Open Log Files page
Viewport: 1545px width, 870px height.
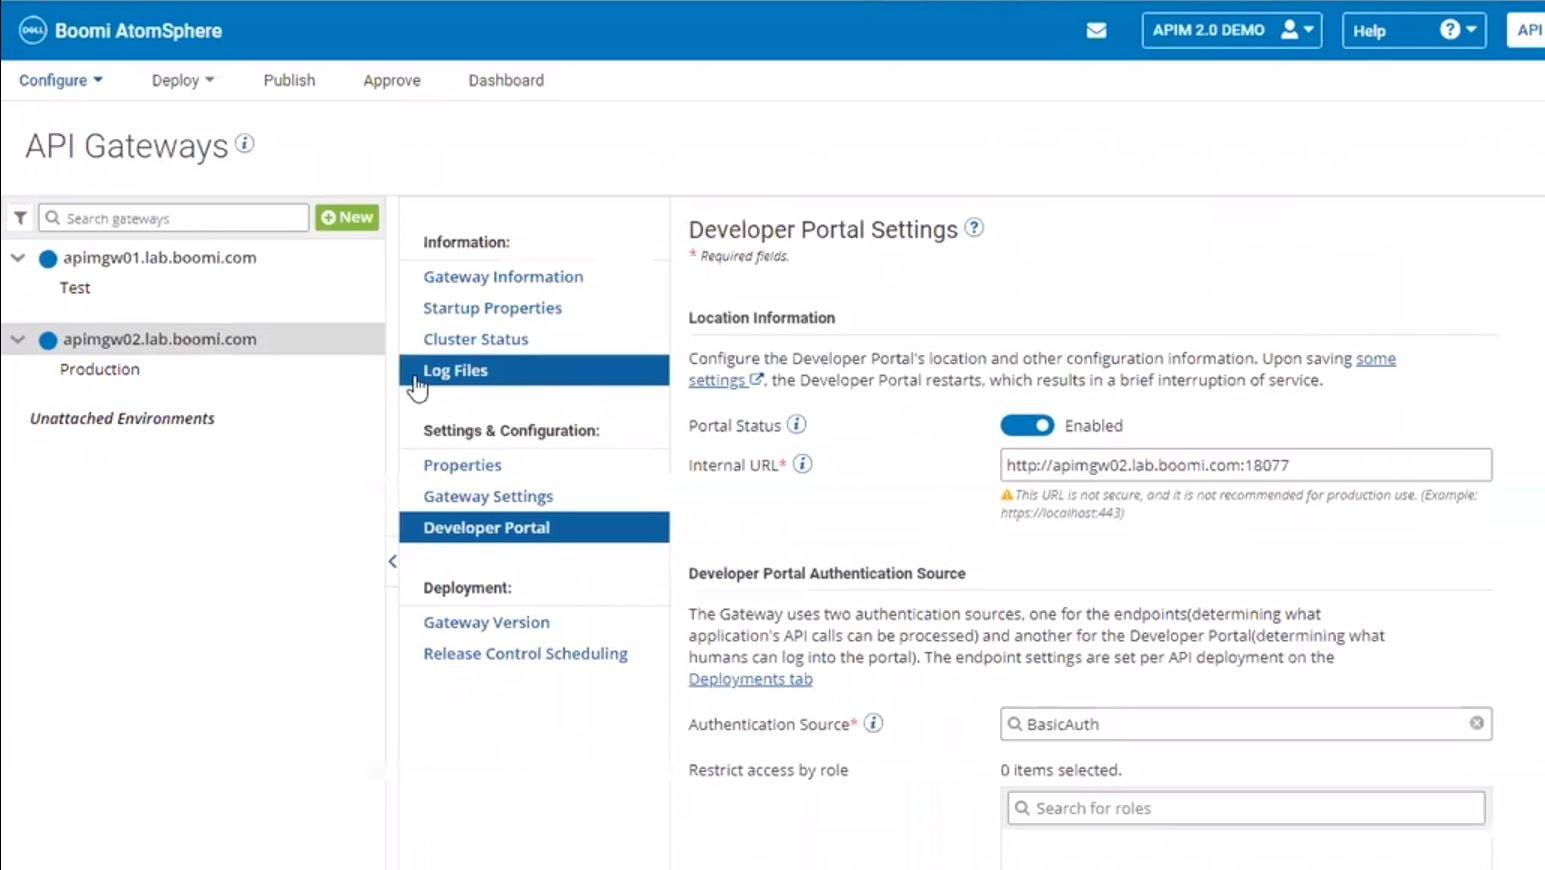[534, 370]
